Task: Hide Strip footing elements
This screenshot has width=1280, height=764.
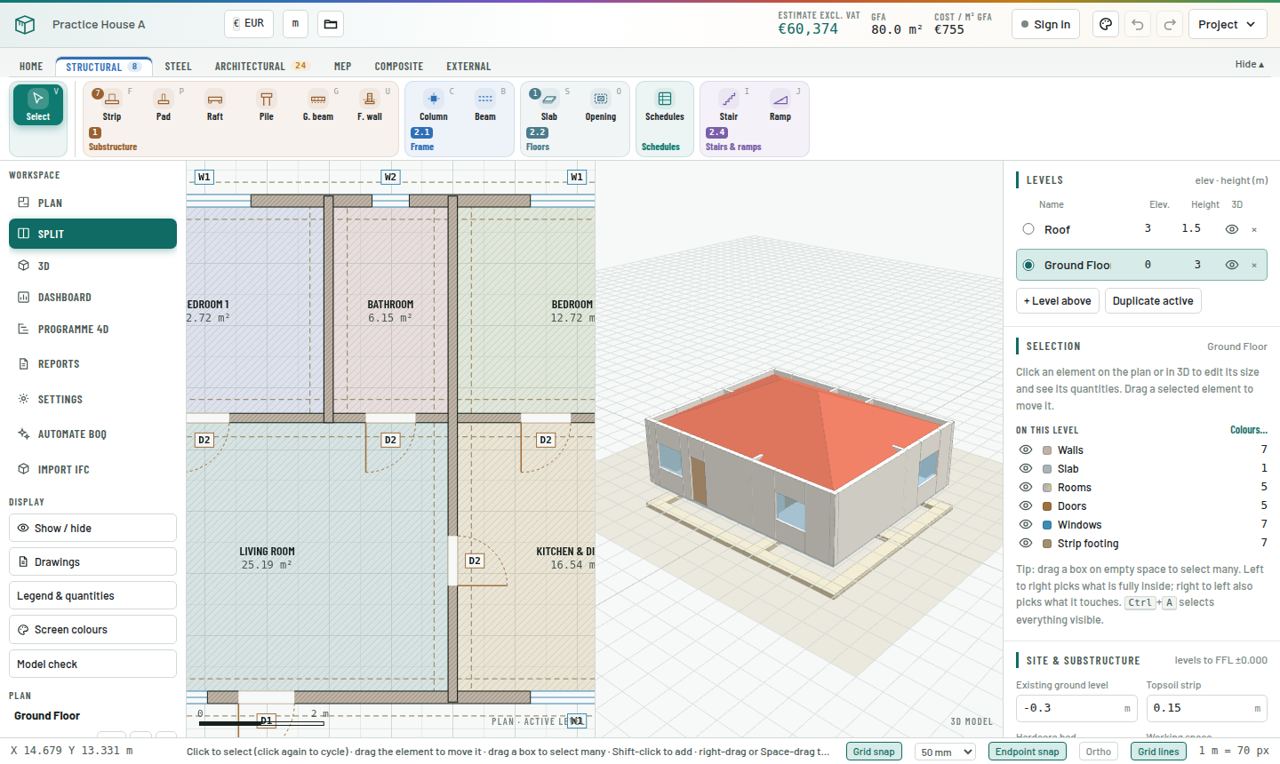Action: (1025, 543)
